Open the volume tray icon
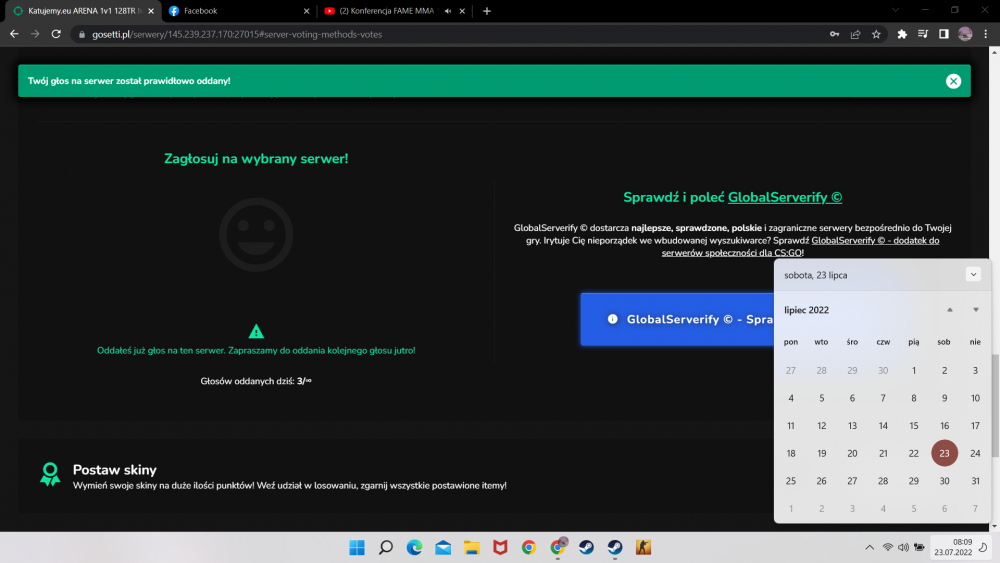The image size is (1000, 563). pos(903,548)
